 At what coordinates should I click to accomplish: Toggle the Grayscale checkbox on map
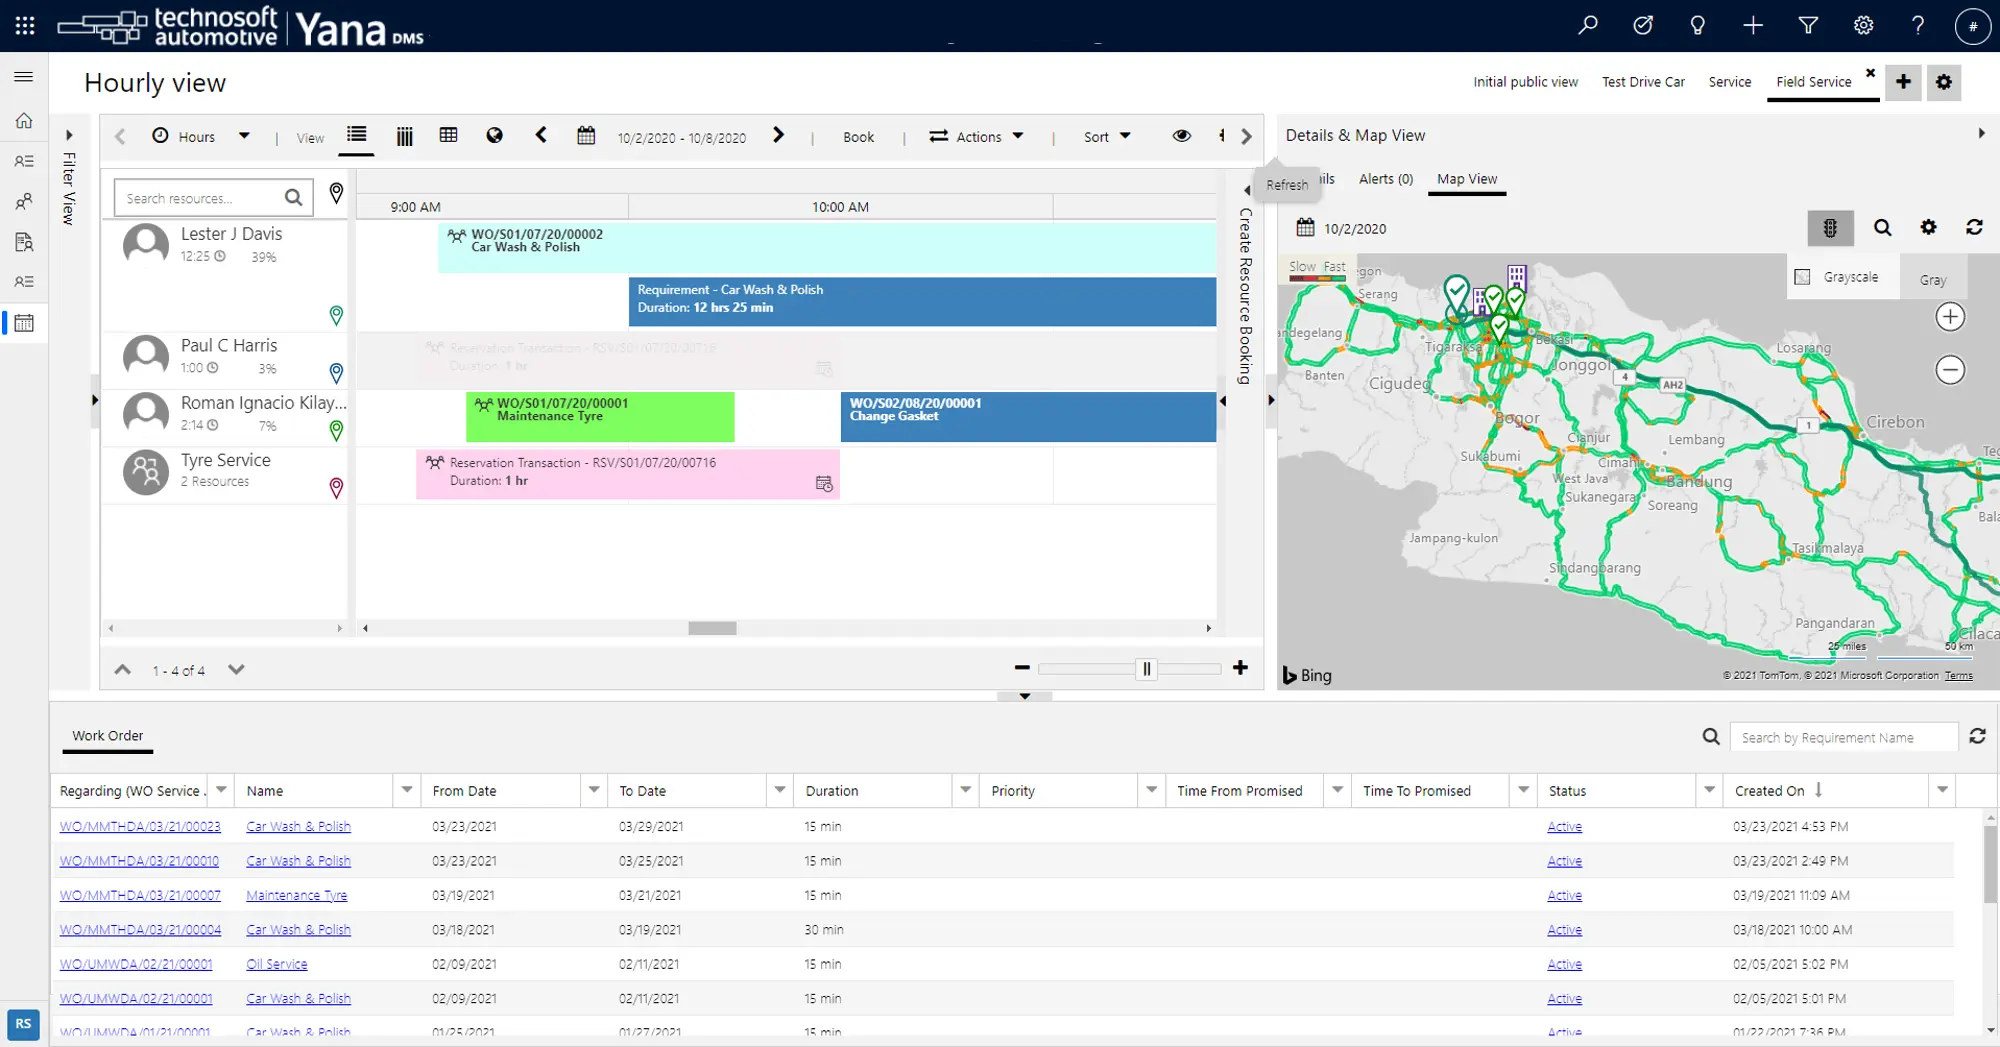click(x=1802, y=277)
